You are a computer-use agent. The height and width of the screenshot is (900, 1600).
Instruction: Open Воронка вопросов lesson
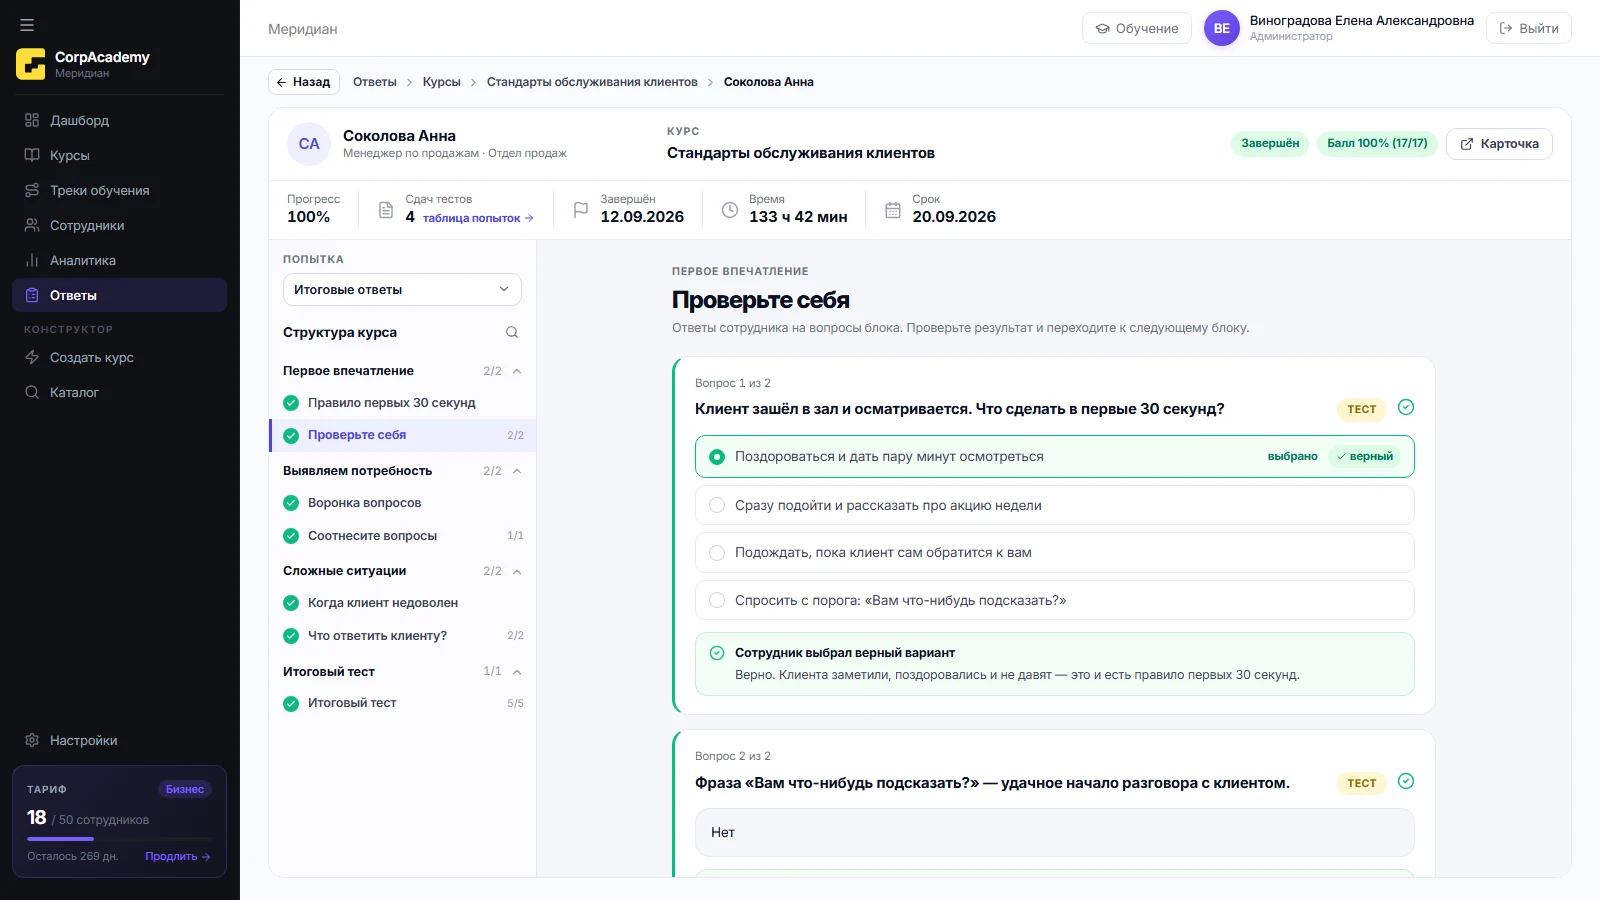403,503
